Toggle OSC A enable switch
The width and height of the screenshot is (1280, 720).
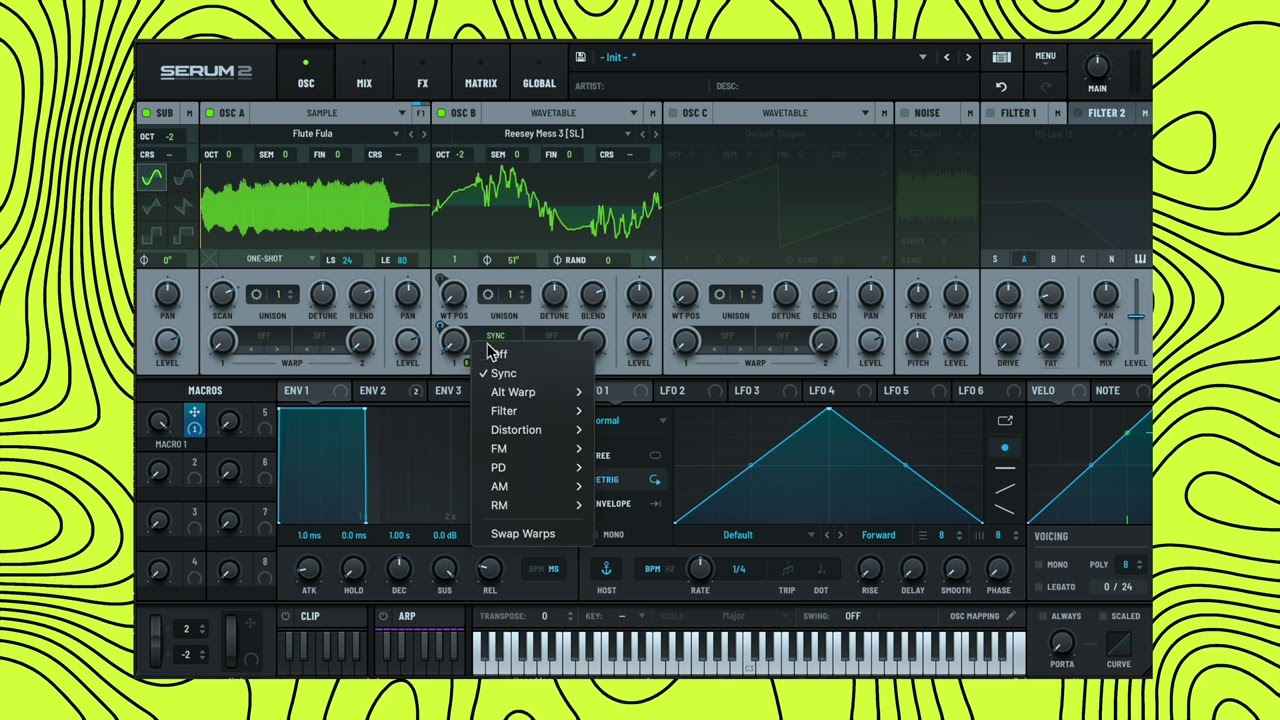pos(210,113)
